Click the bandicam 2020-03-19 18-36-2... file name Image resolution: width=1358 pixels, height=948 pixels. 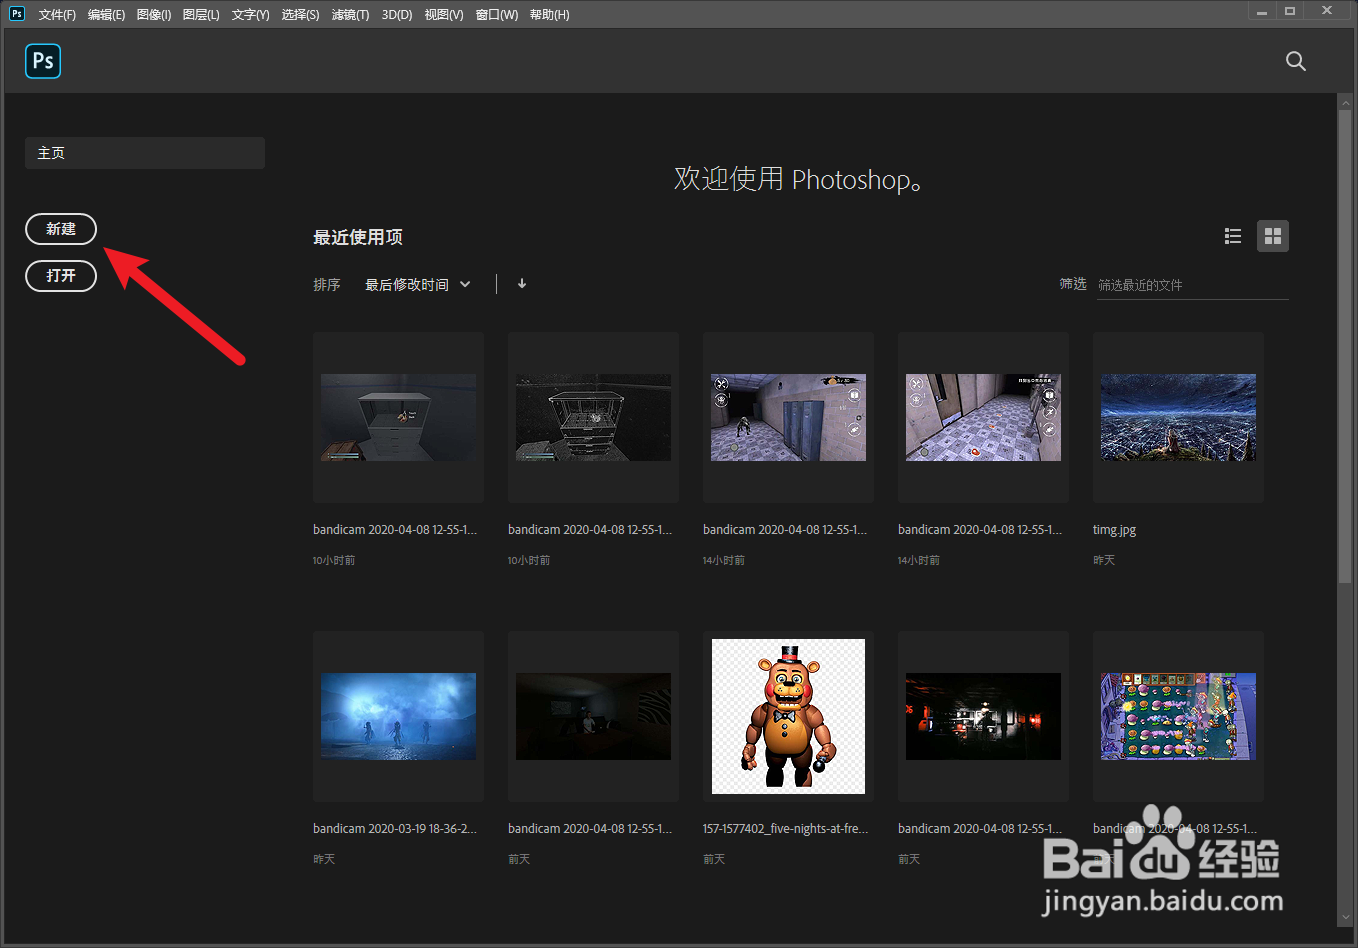click(395, 829)
